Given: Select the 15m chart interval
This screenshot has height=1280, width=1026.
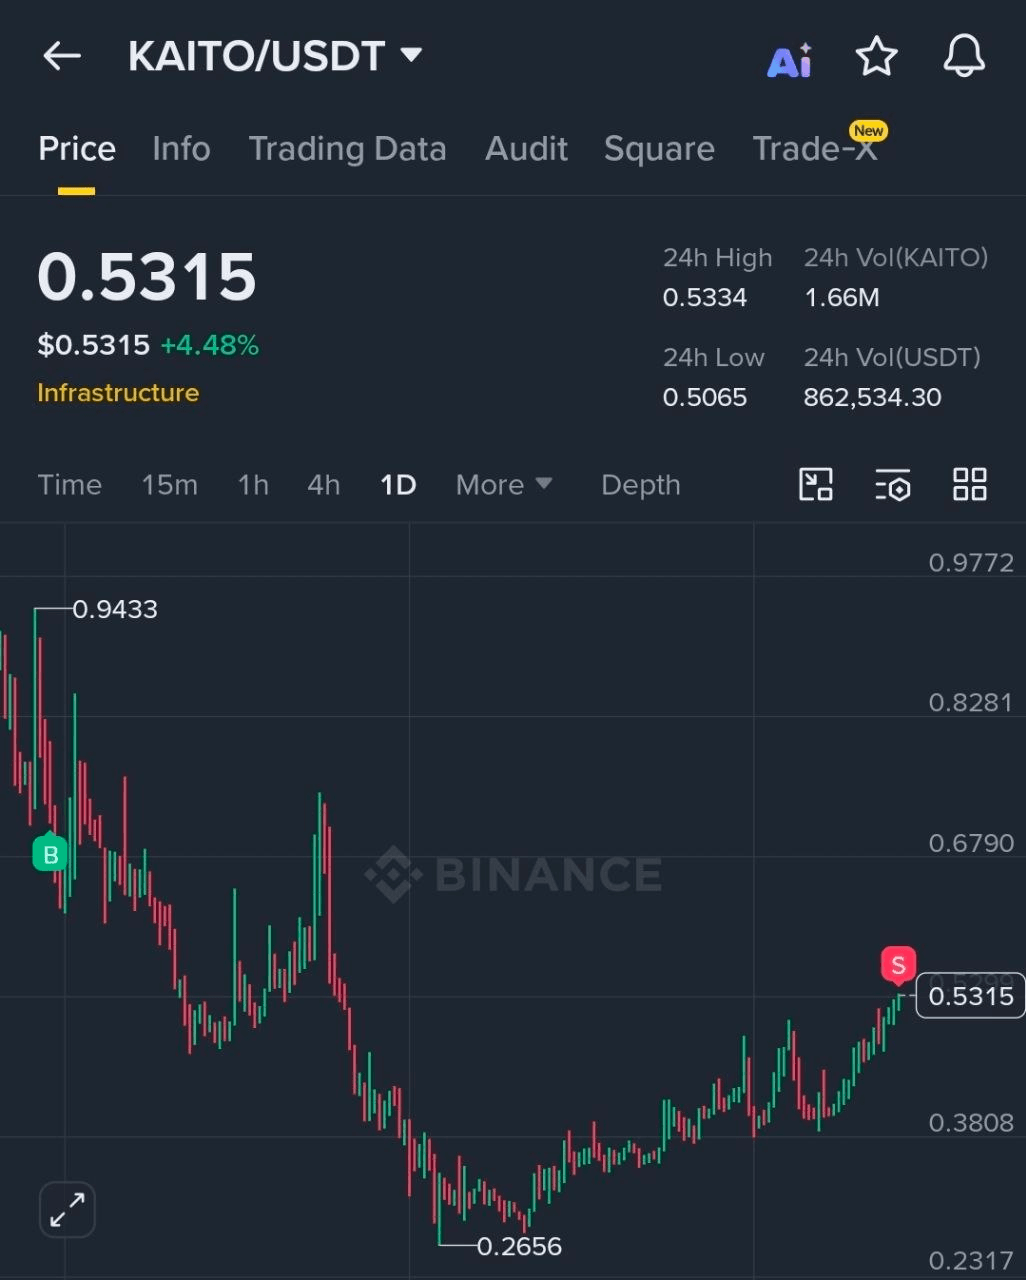Looking at the screenshot, I should 170,485.
